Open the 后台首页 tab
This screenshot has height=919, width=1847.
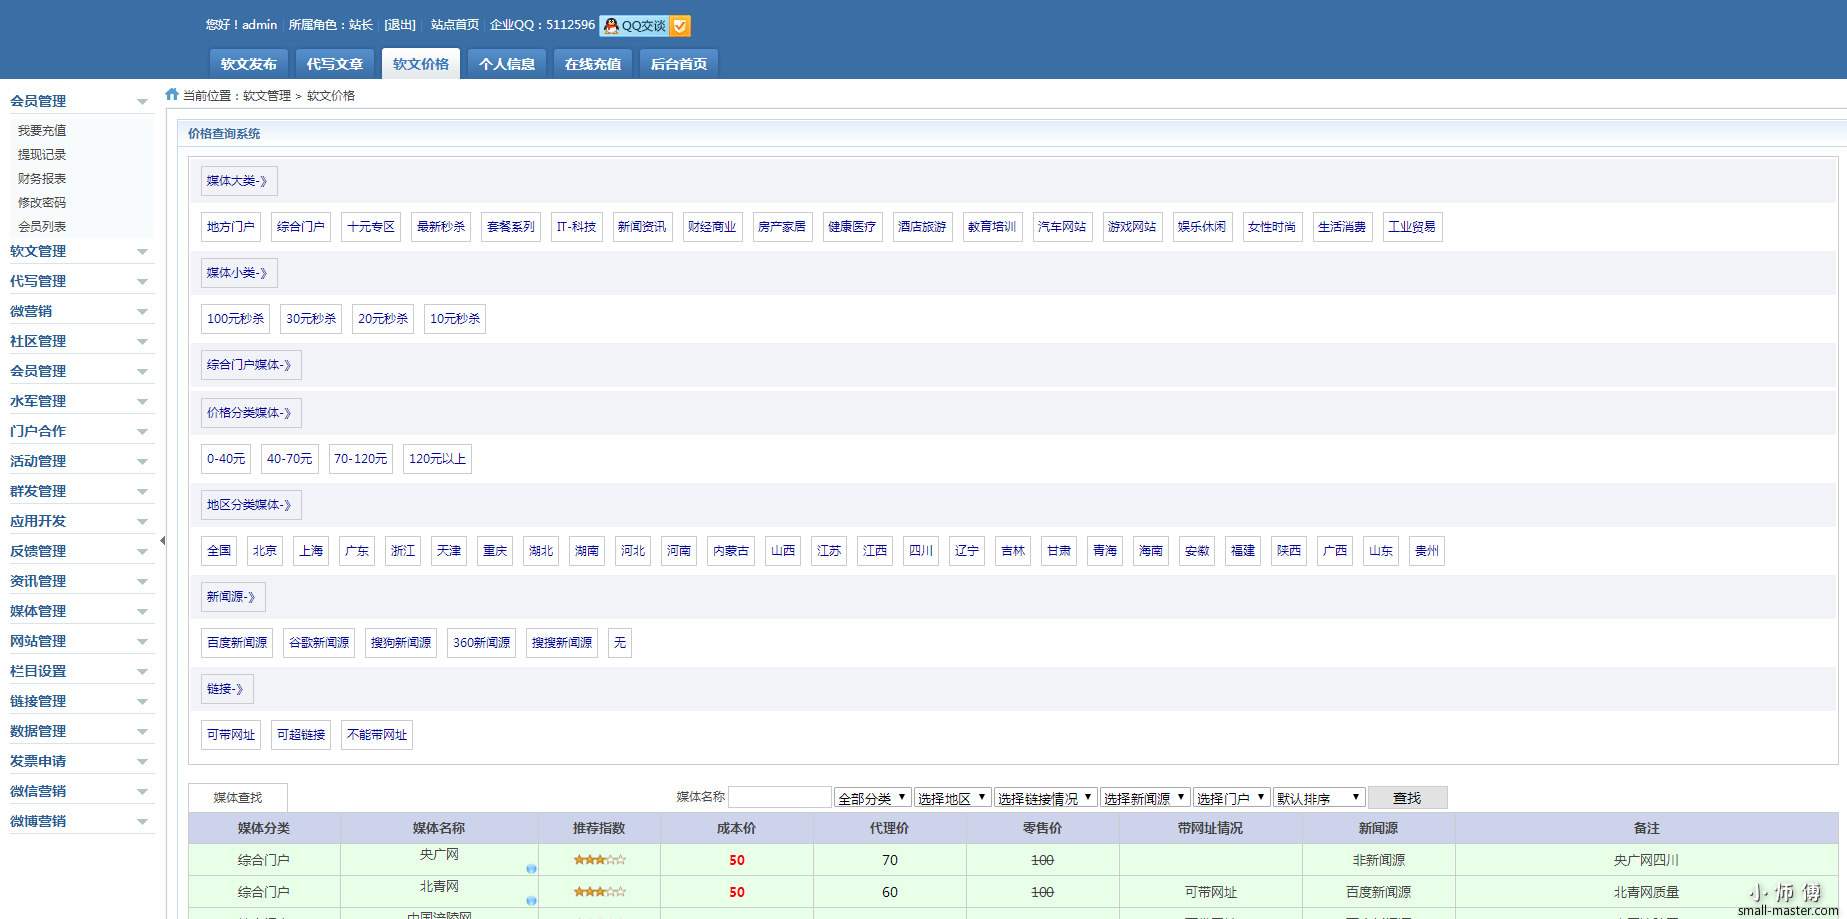679,64
